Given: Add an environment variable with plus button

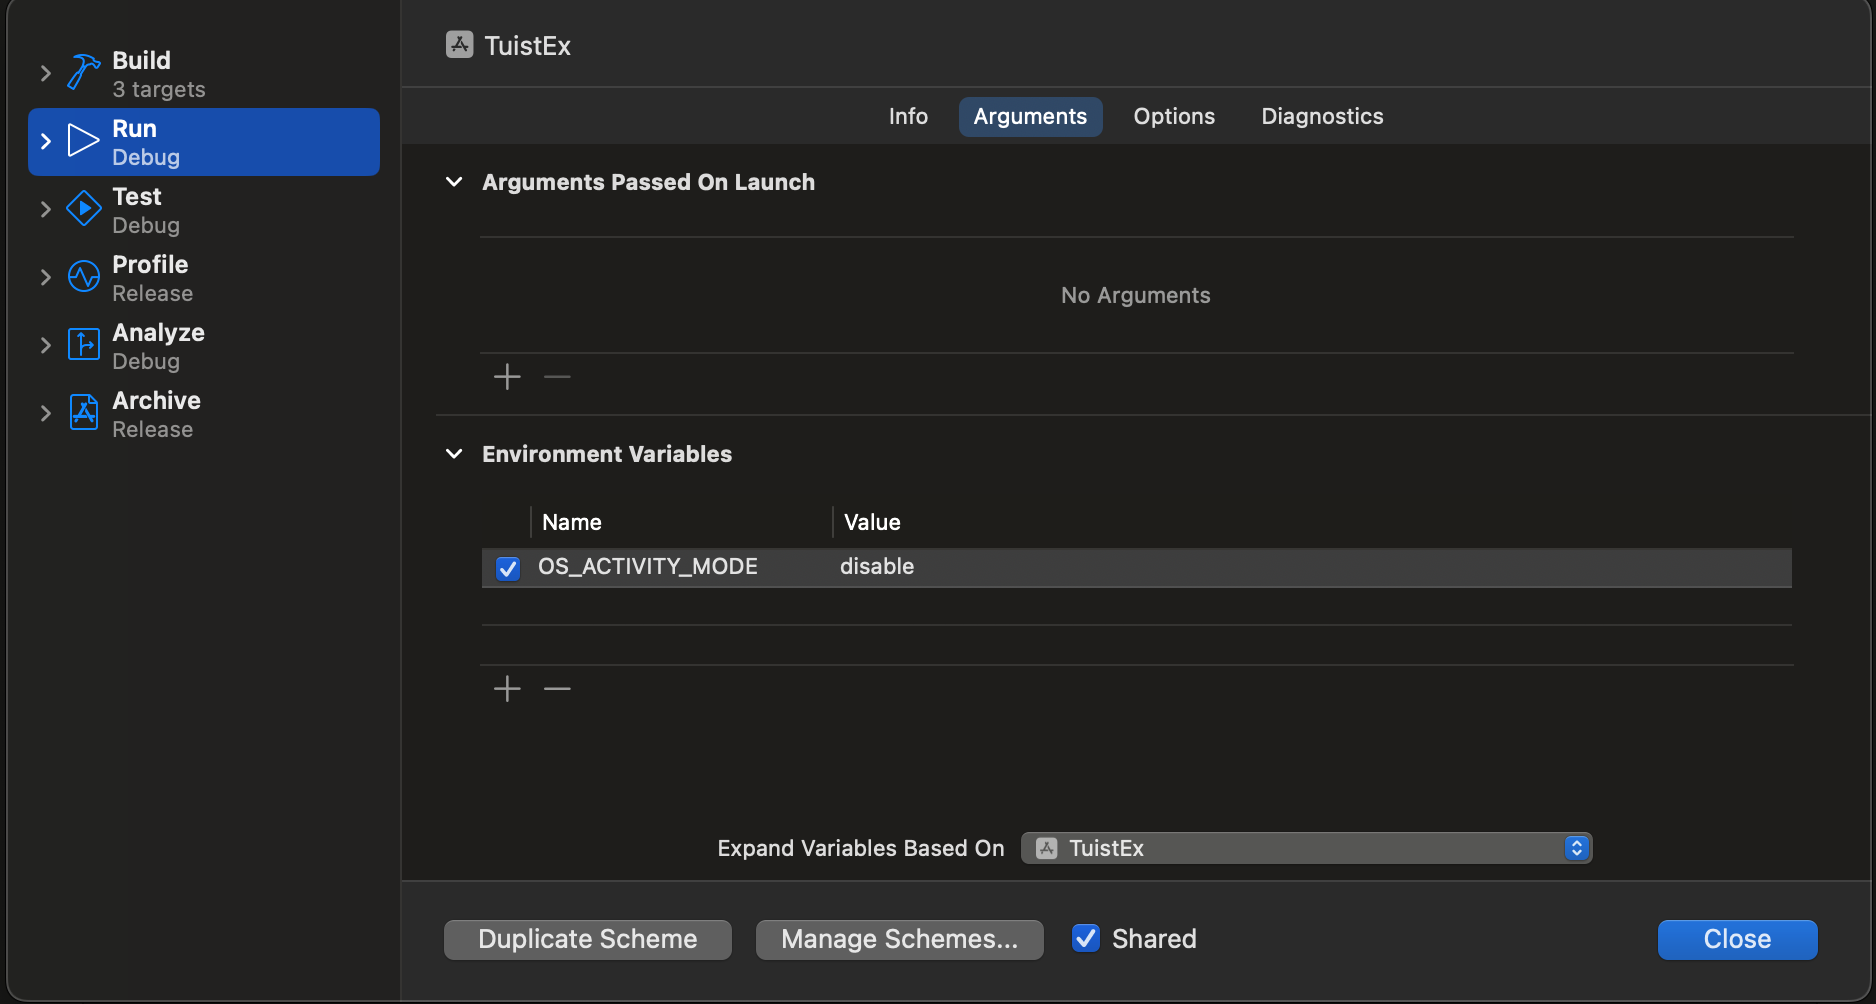Looking at the screenshot, I should pos(507,689).
